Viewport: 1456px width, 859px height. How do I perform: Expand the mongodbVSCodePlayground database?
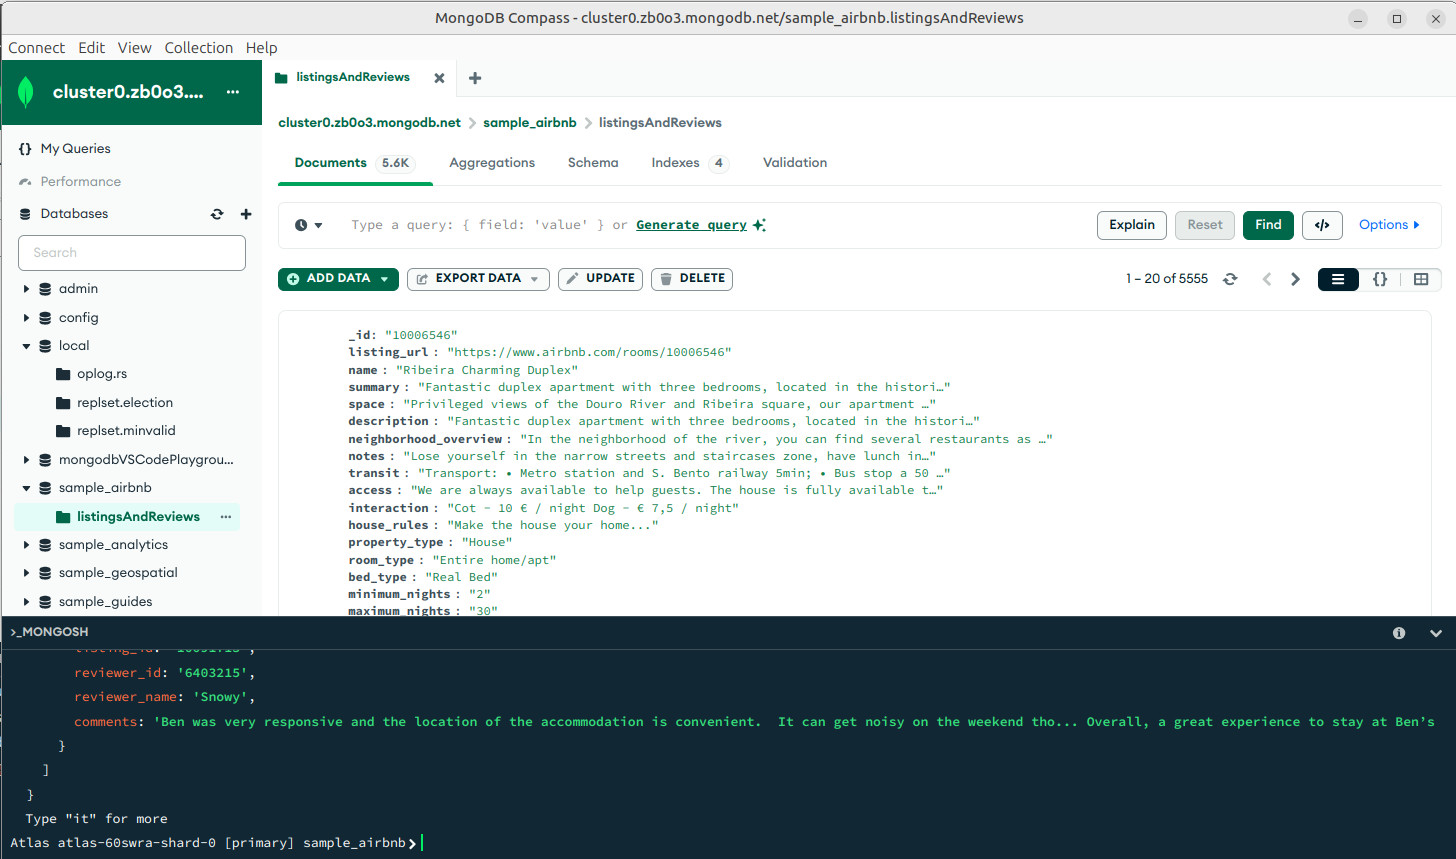click(26, 460)
